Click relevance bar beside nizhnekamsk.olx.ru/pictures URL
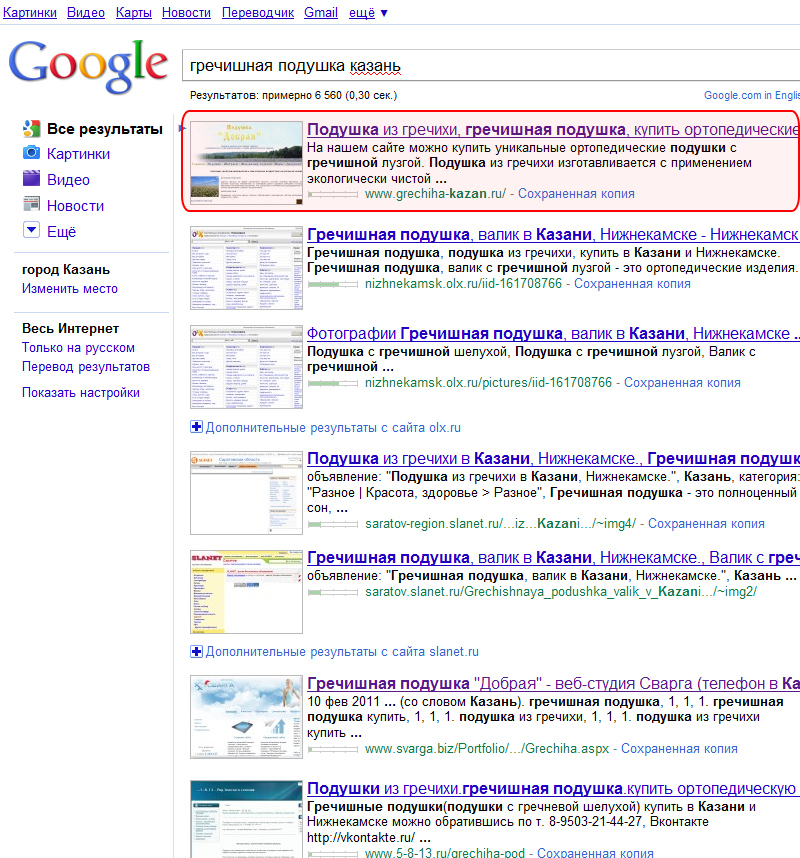The height and width of the screenshot is (858, 800). pos(333,383)
